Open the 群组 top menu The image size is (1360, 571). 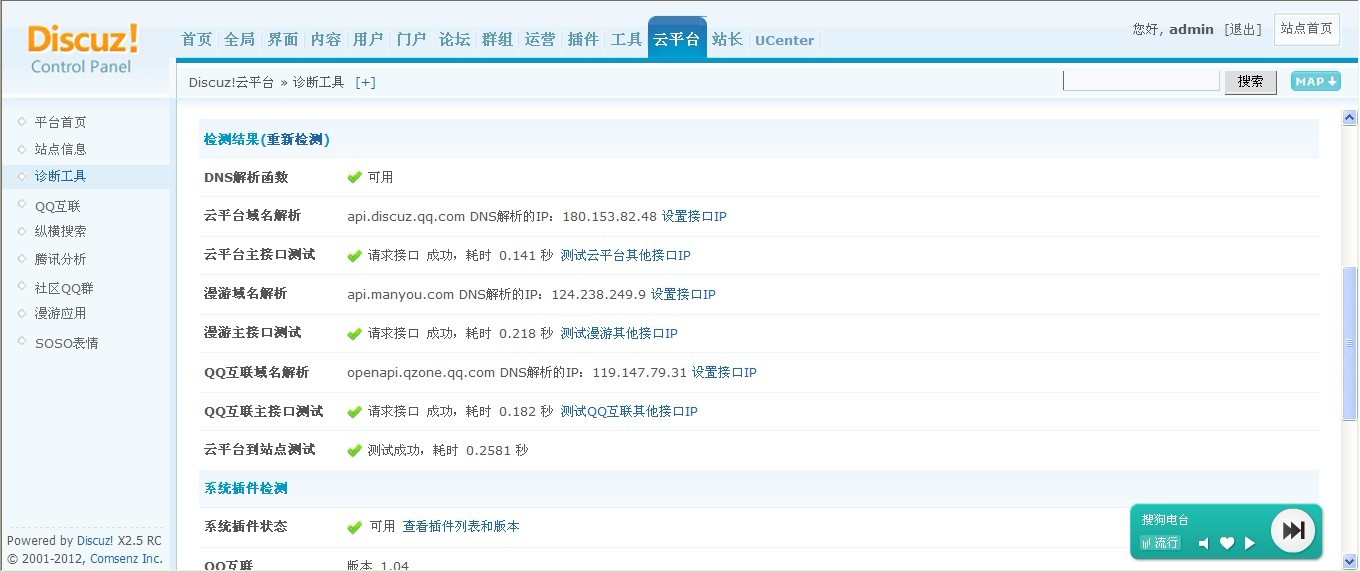click(x=497, y=40)
